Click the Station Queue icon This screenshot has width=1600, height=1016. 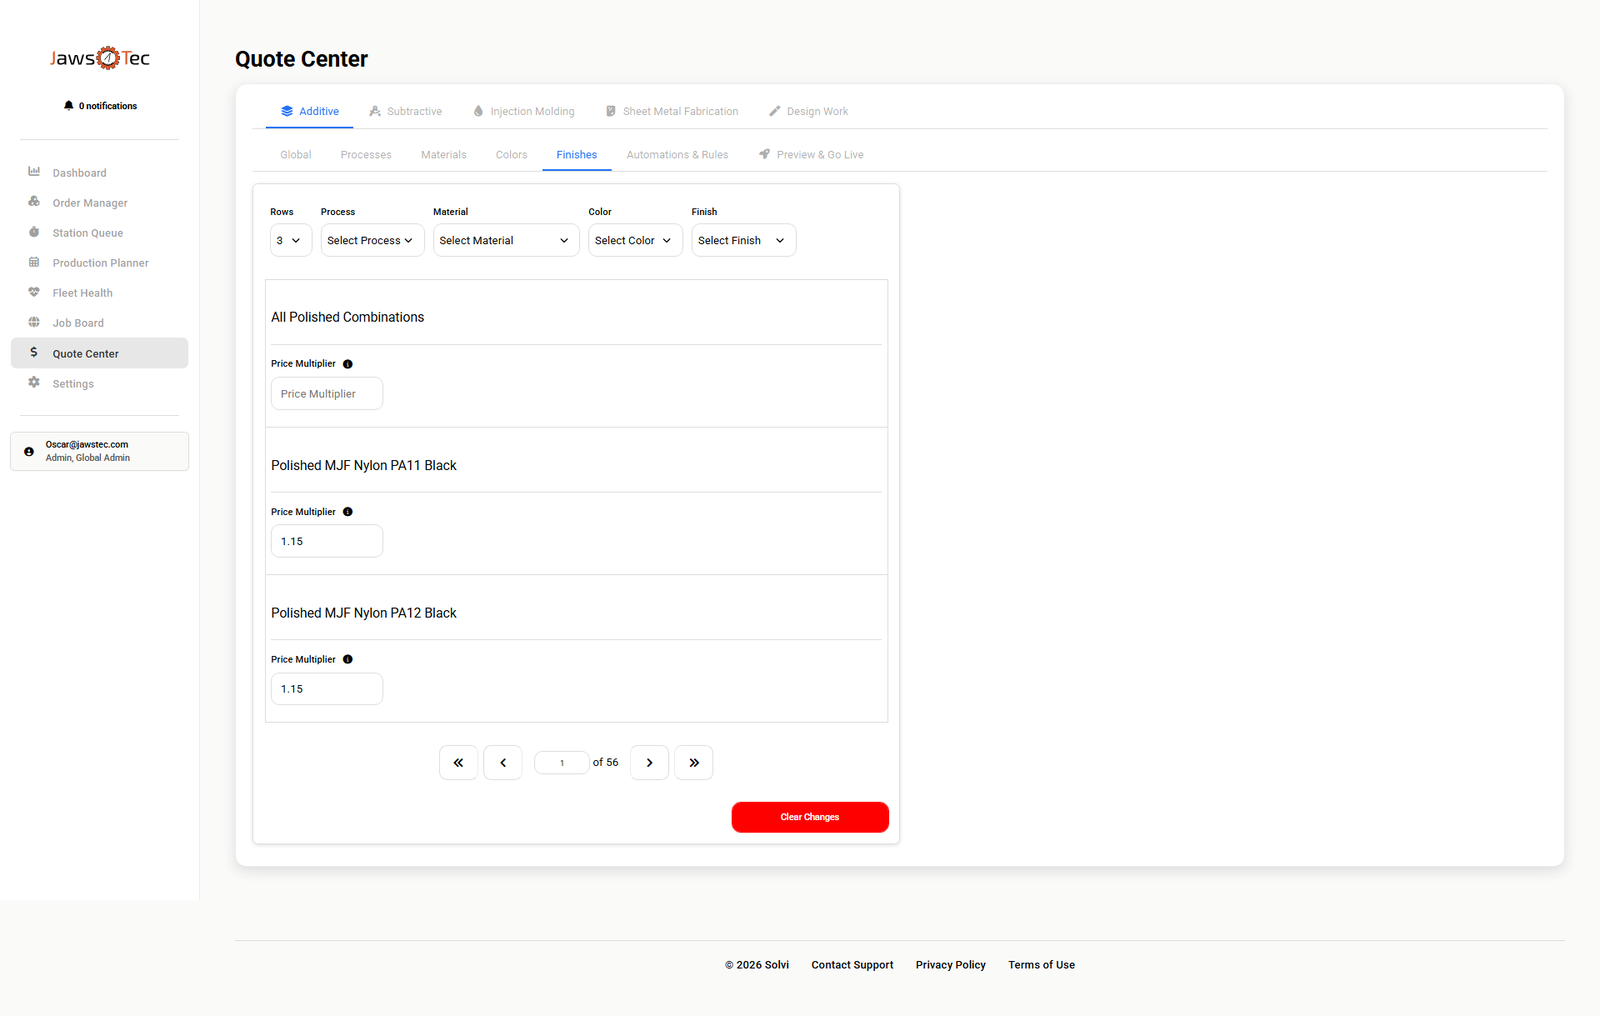click(34, 232)
